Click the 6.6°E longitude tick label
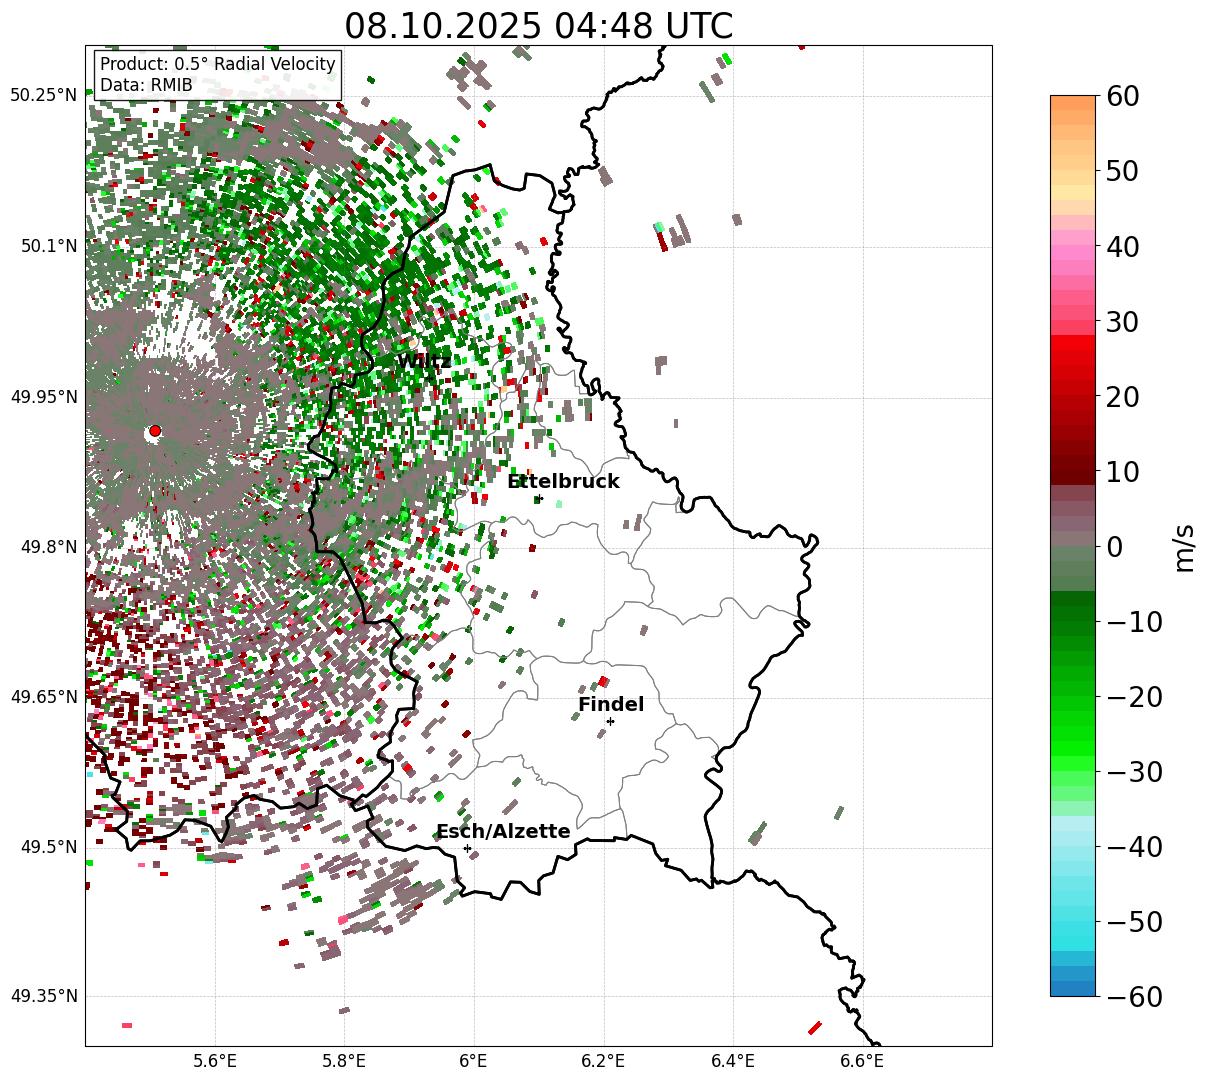 pyautogui.click(x=863, y=1060)
